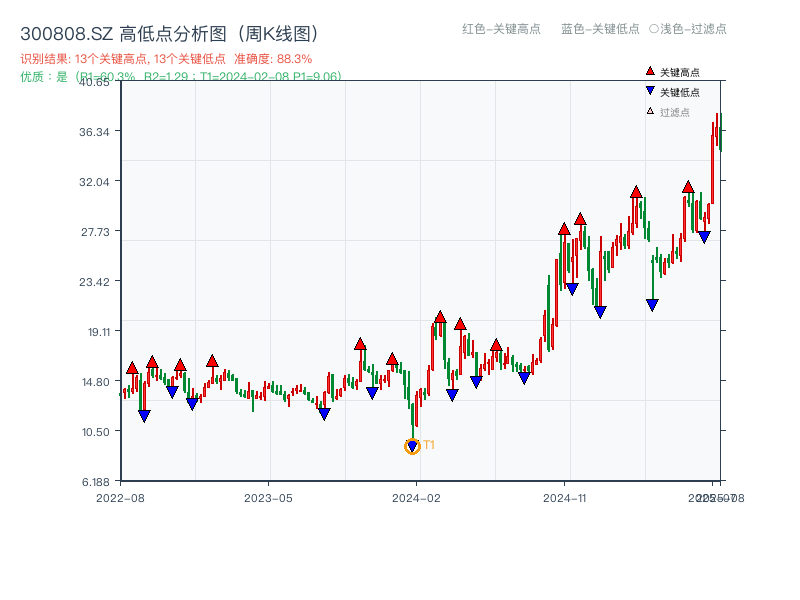
Task: Toggle the 红色-关键高点 header legend entry
Action: pyautogui.click(x=501, y=29)
